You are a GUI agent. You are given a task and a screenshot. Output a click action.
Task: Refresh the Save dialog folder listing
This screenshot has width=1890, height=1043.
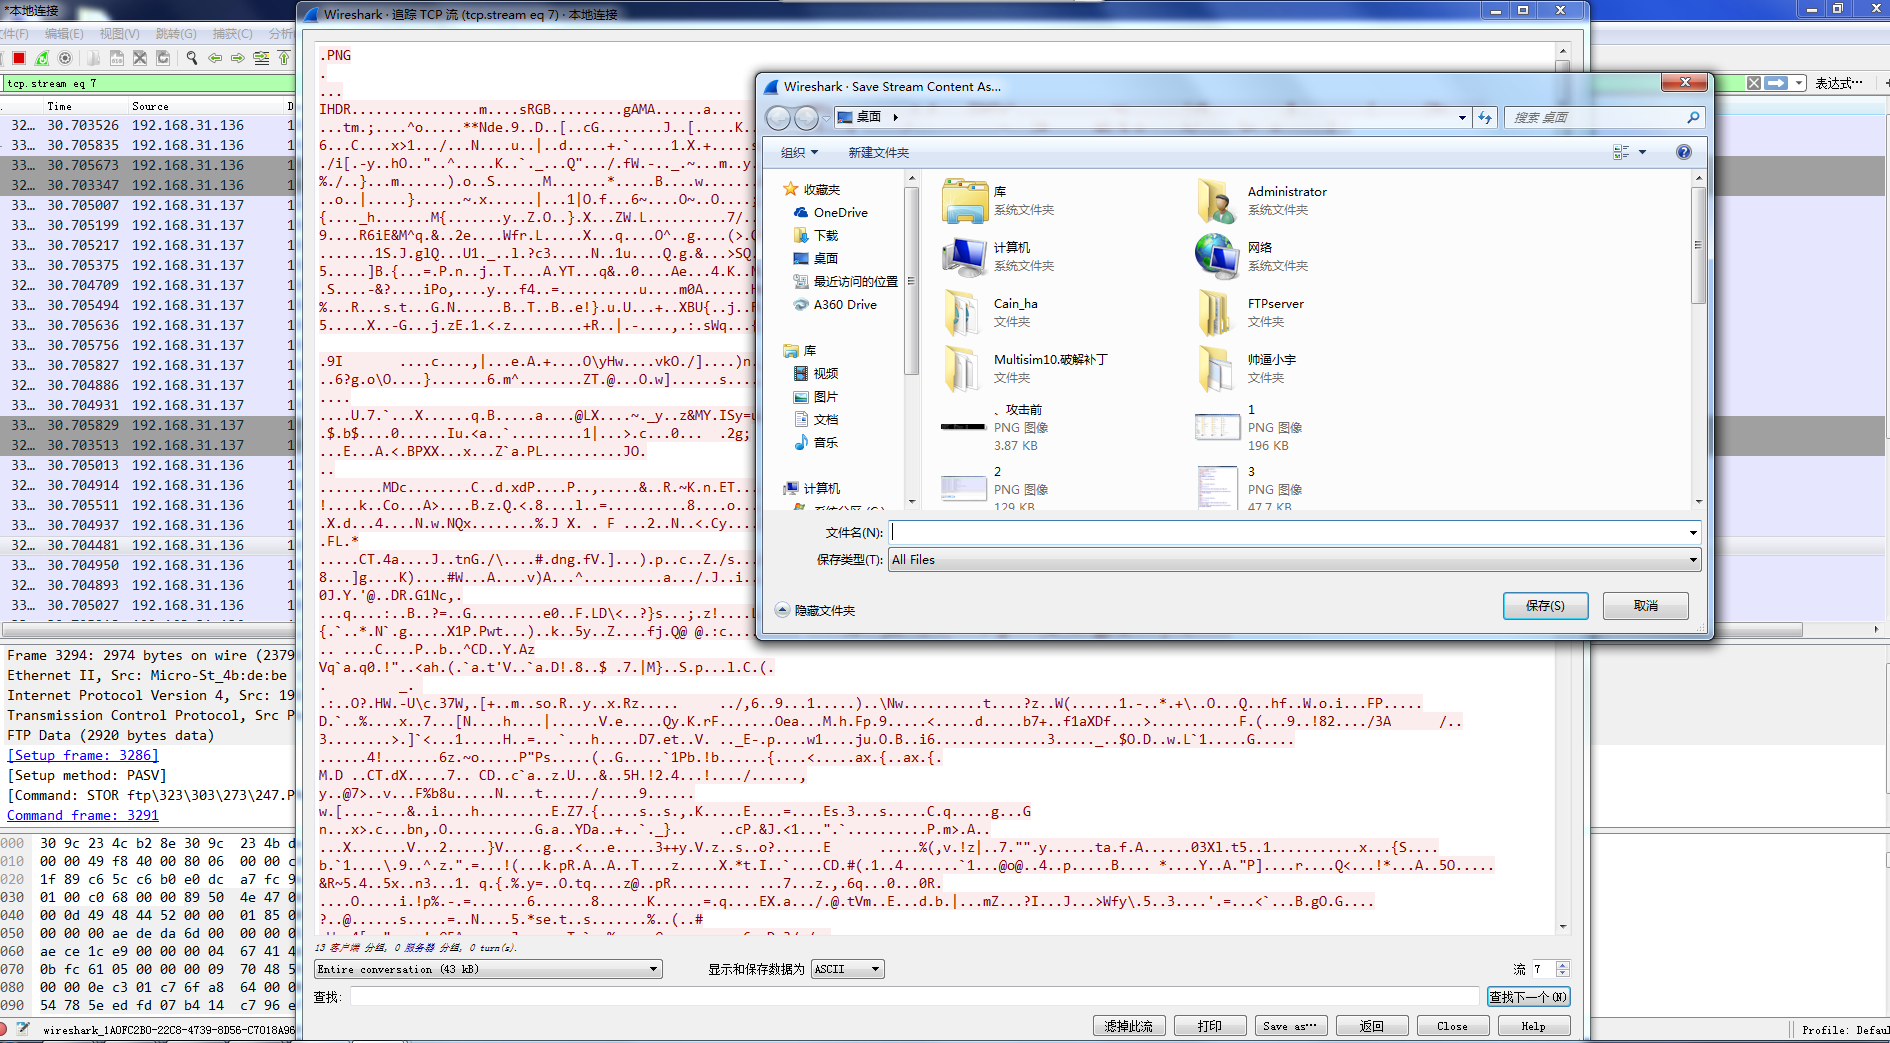(1485, 118)
